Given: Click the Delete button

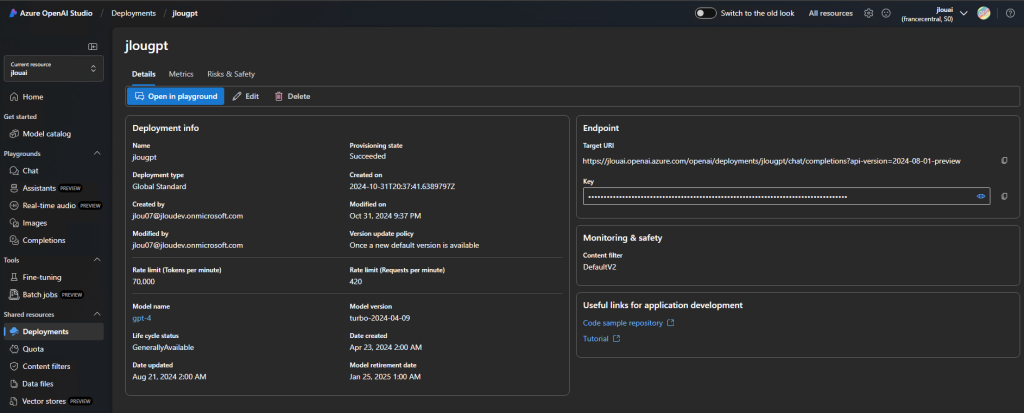Looking at the screenshot, I should [x=292, y=96].
